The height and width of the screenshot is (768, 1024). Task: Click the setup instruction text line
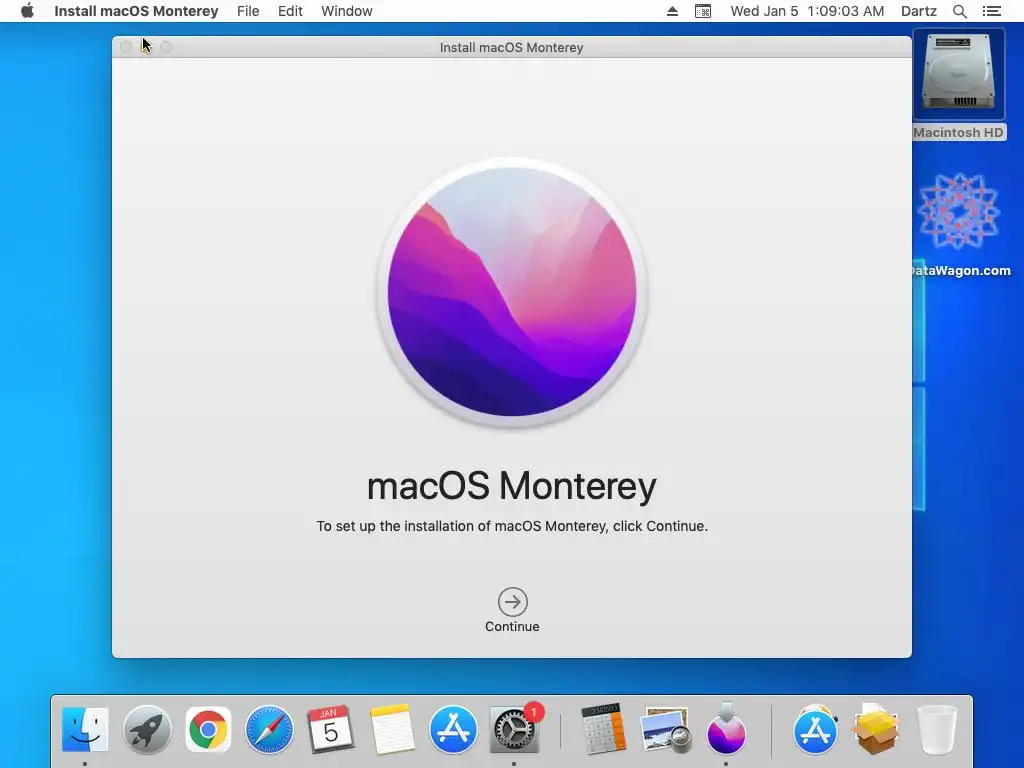point(512,526)
